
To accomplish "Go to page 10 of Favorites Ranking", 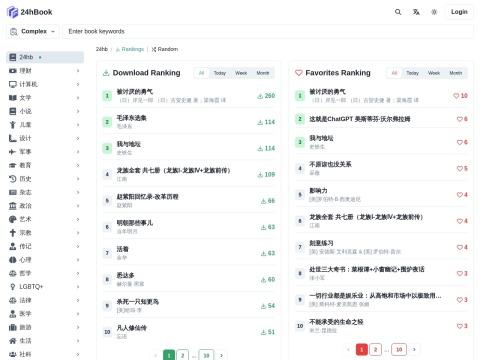I will (399, 349).
